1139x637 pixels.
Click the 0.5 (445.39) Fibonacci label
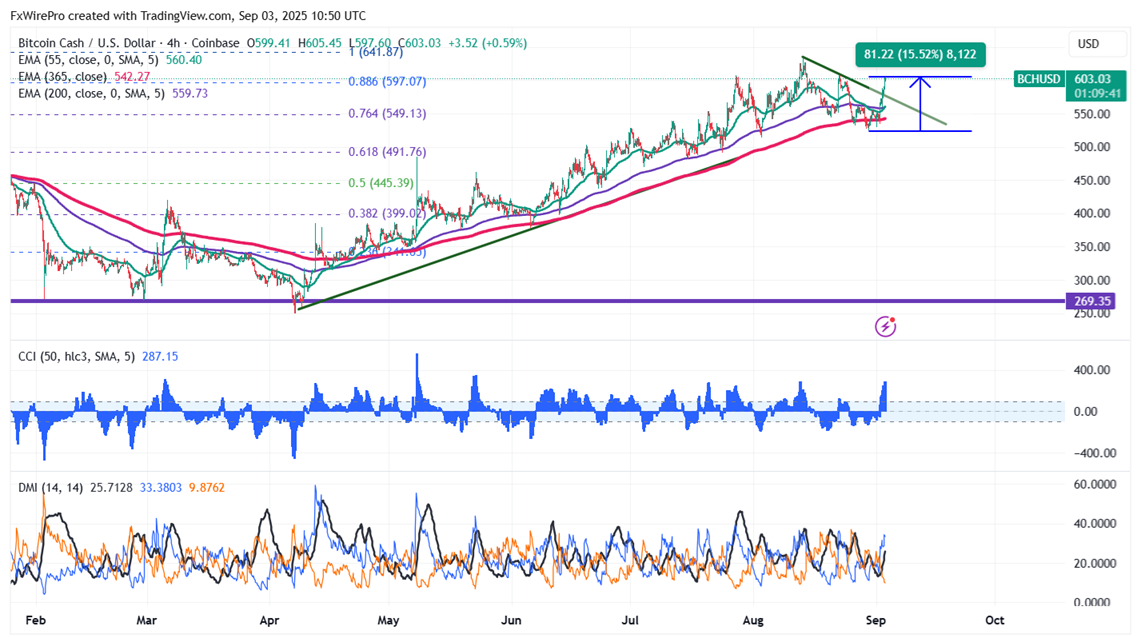click(x=381, y=183)
